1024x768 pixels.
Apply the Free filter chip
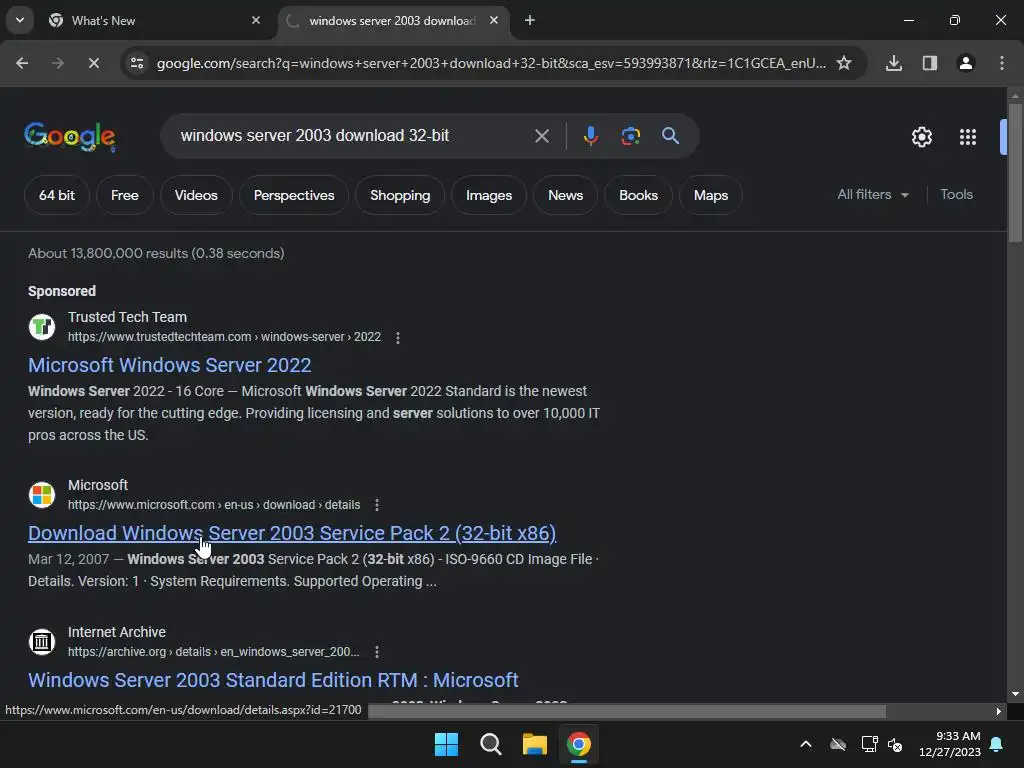[x=124, y=195]
